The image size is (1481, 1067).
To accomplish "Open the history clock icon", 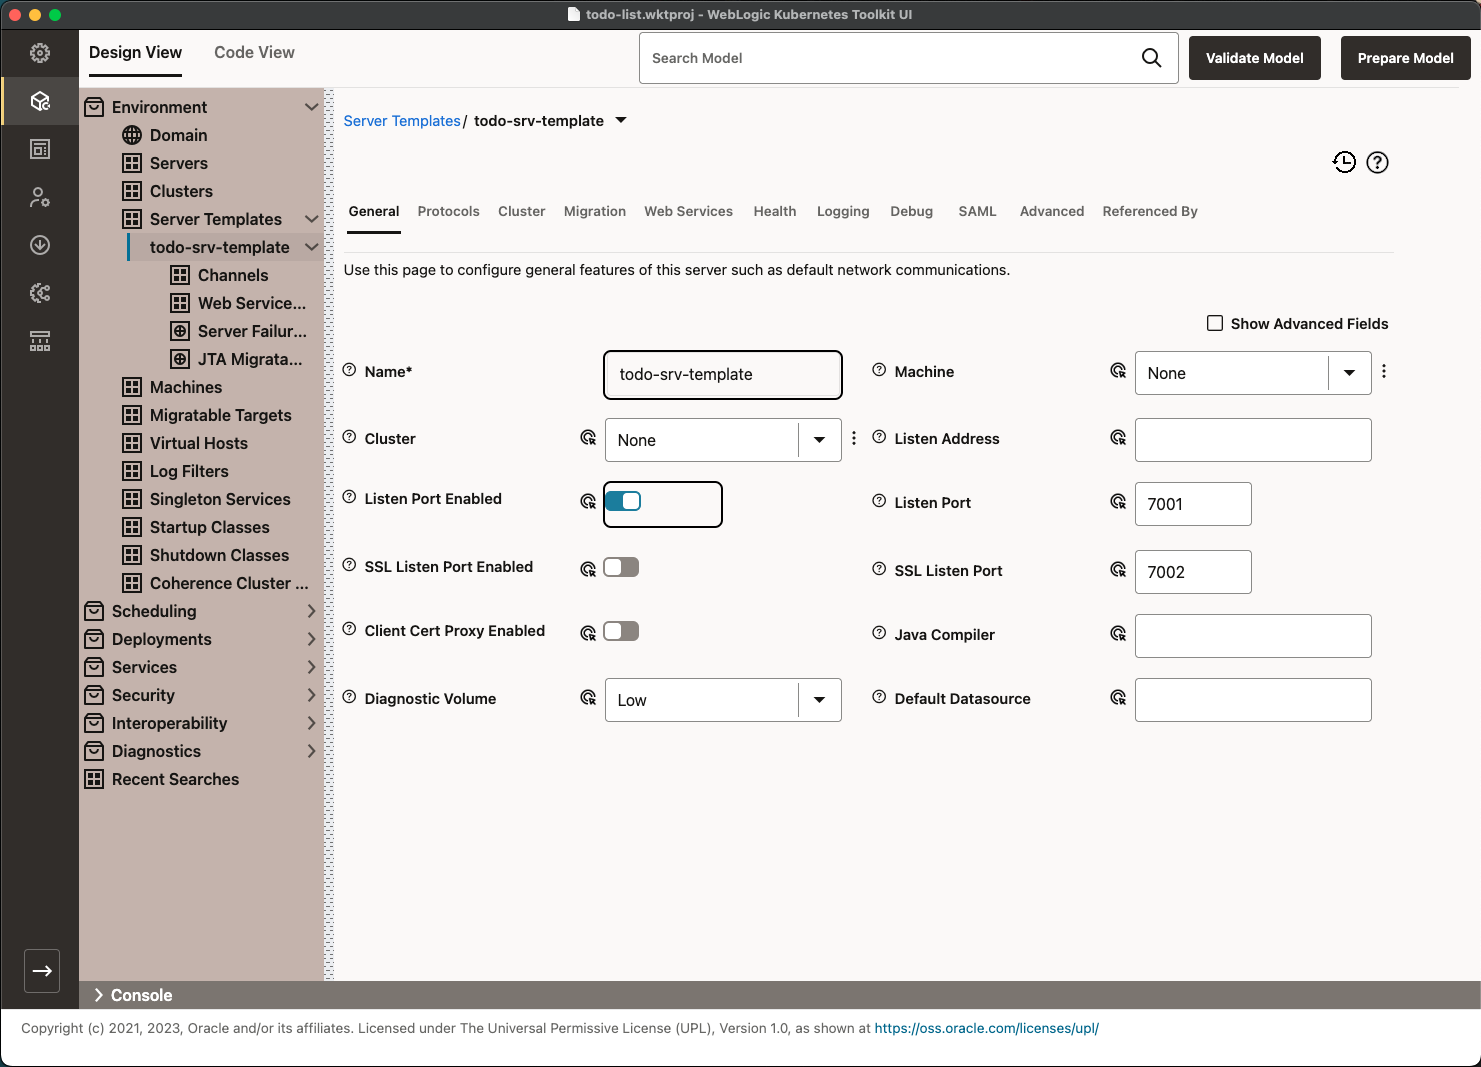I will [x=1344, y=162].
